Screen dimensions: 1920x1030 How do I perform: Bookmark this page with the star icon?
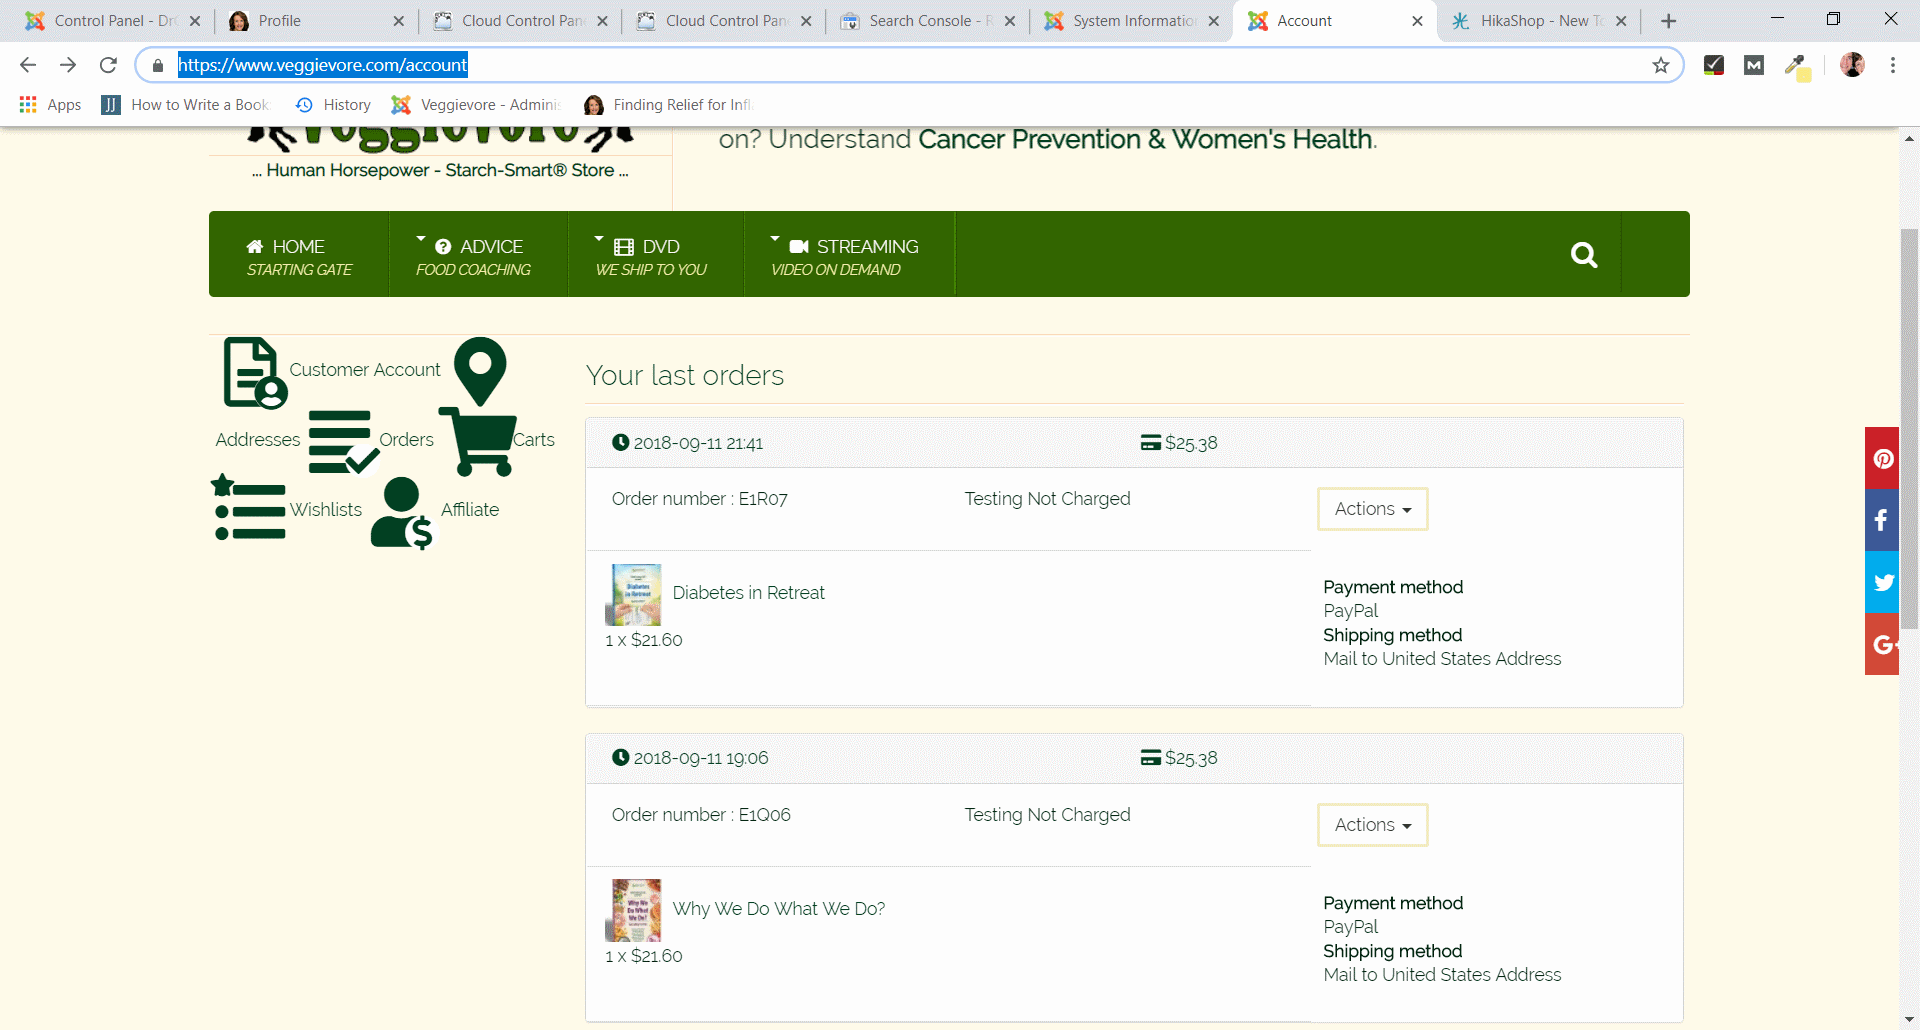click(x=1660, y=66)
